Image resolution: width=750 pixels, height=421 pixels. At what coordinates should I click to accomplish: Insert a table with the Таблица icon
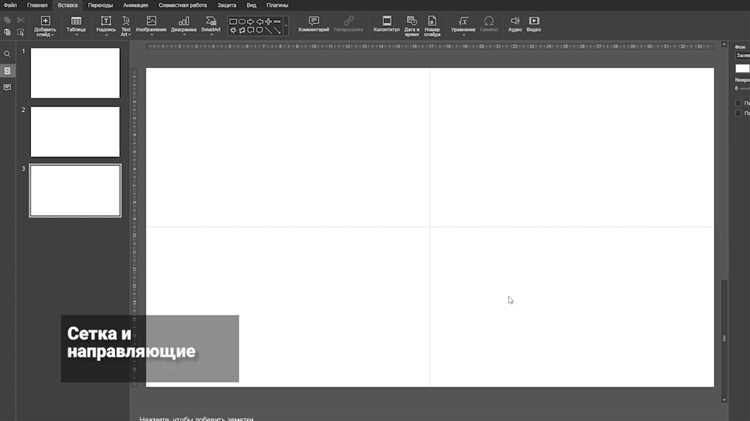[x=76, y=24]
